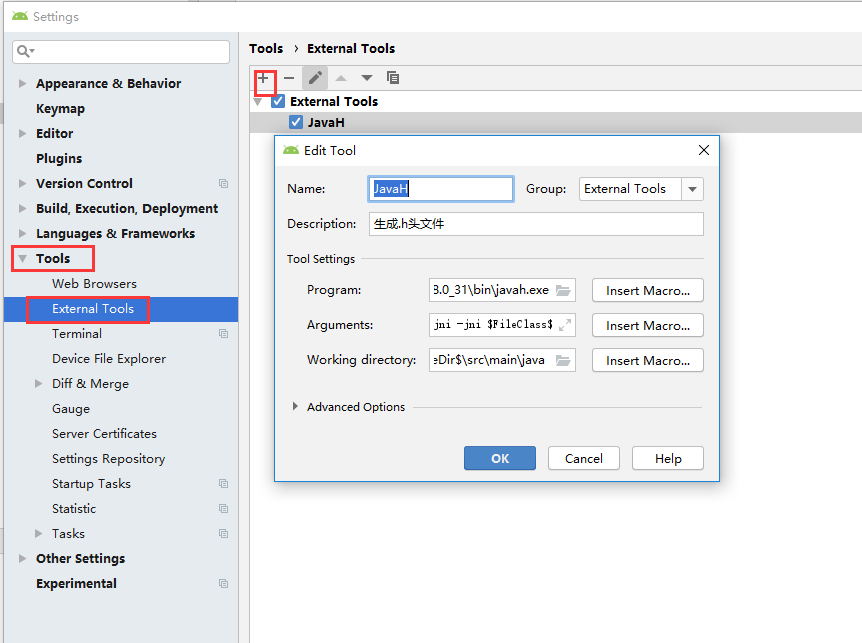
Task: Open the Group dropdown
Action: 692,189
